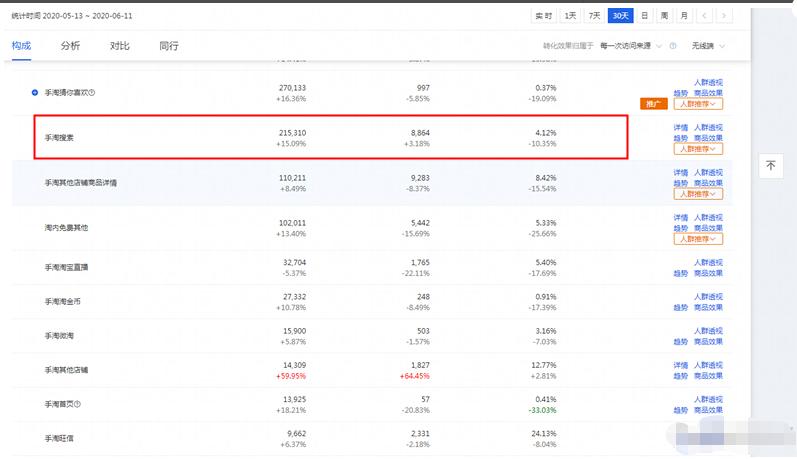Image resolution: width=797 pixels, height=459 pixels.
Task: Open 商品效果 link in 手淘淘金币 row
Action: coord(709,308)
